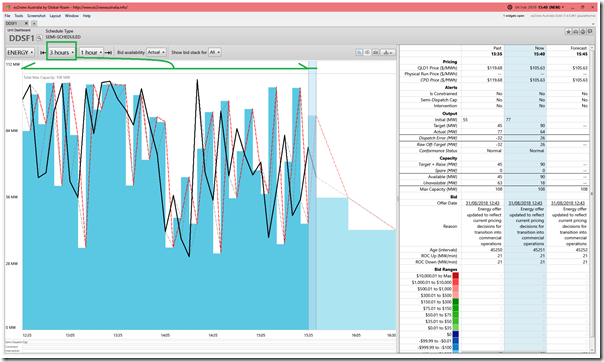Open the Screenshot menu
Image resolution: width=604 pixels, height=362 pixels.
click(x=36, y=16)
